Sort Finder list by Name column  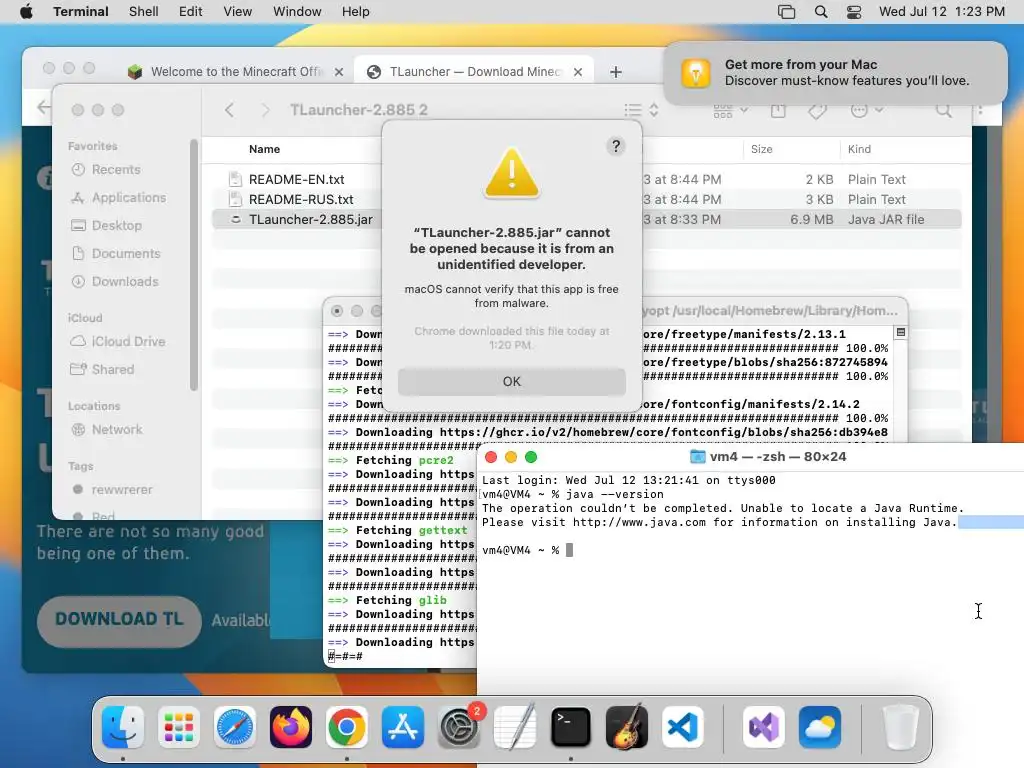tap(264, 149)
